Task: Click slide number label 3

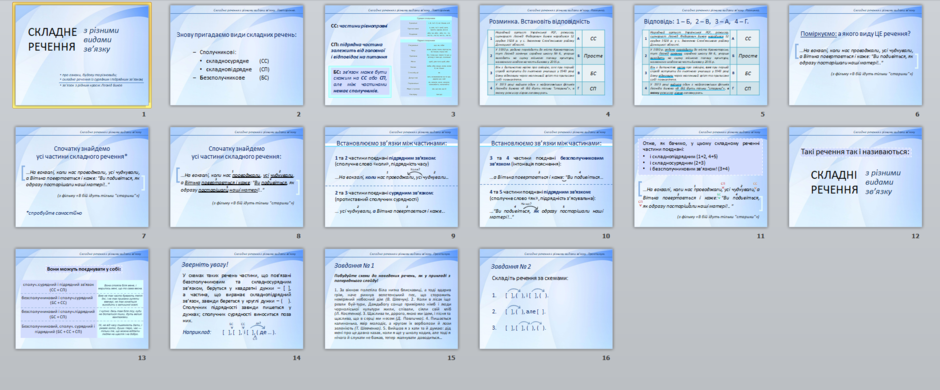Action: tap(454, 114)
